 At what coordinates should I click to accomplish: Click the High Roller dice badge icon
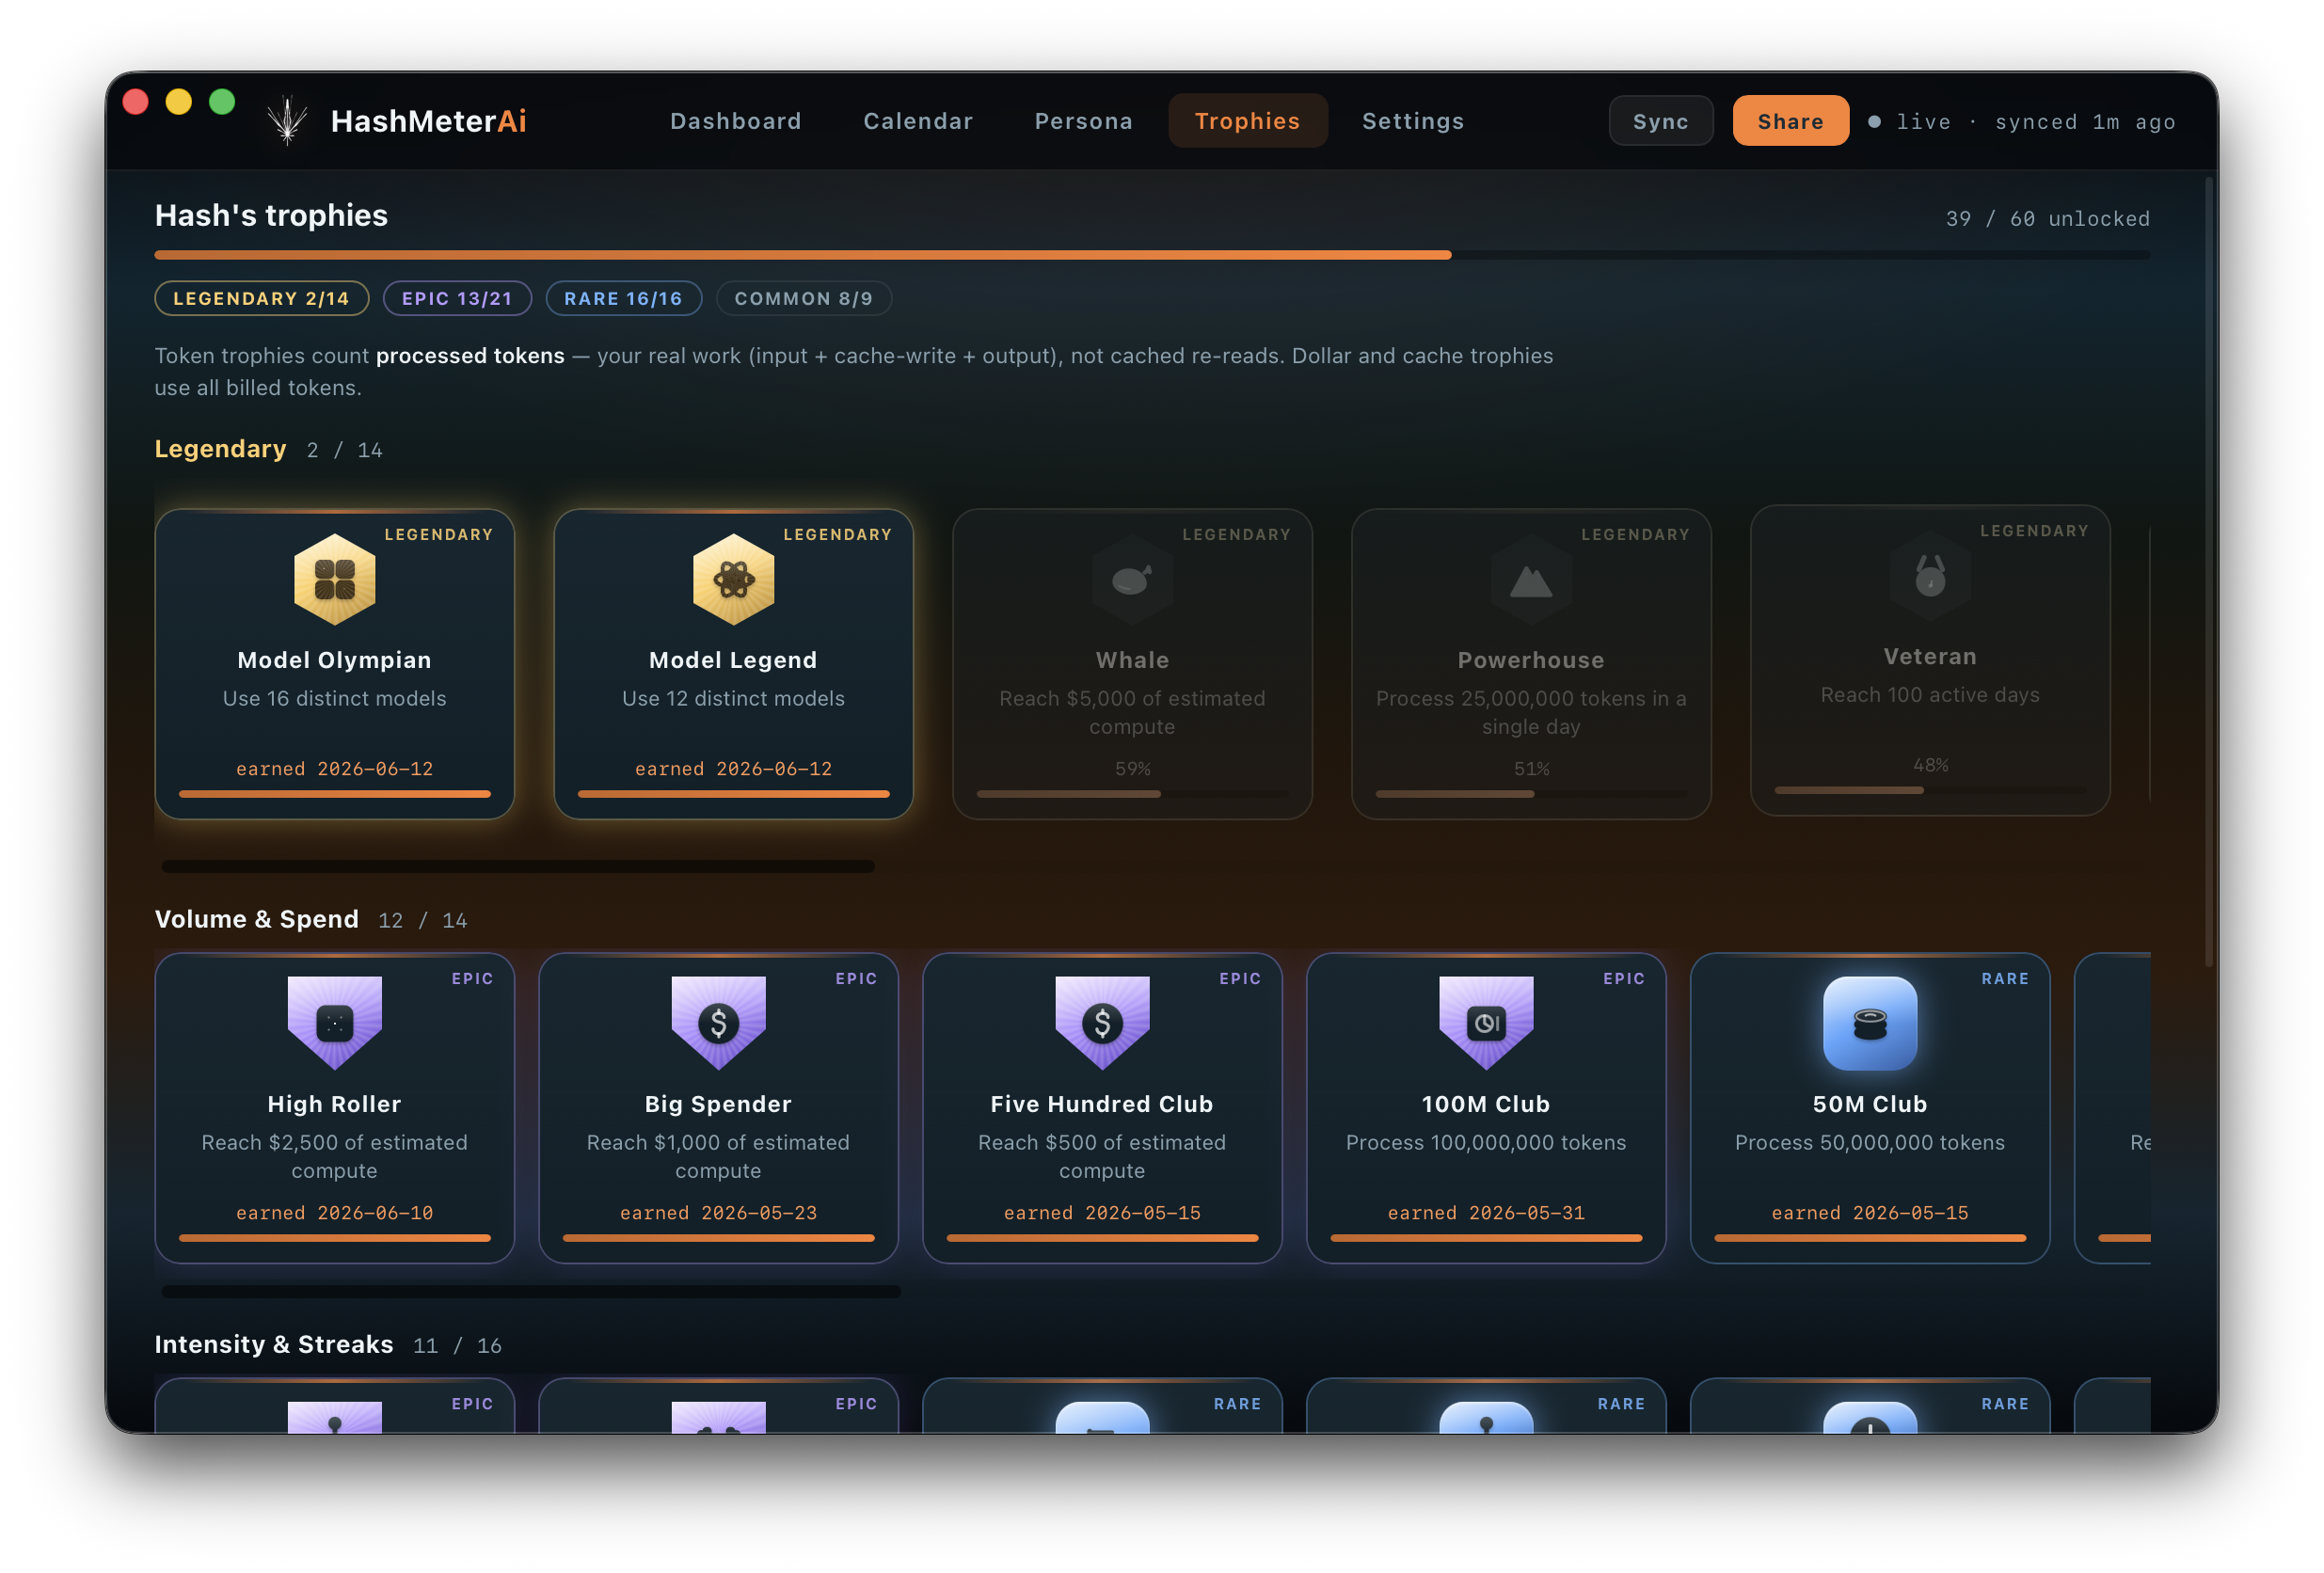334,1023
